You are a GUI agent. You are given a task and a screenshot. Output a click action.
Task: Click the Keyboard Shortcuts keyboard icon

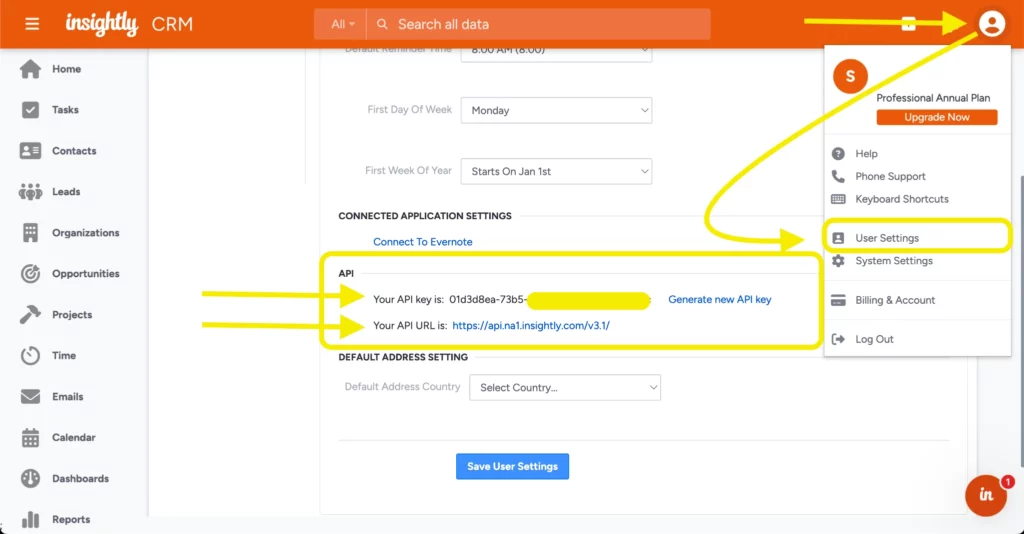point(838,199)
